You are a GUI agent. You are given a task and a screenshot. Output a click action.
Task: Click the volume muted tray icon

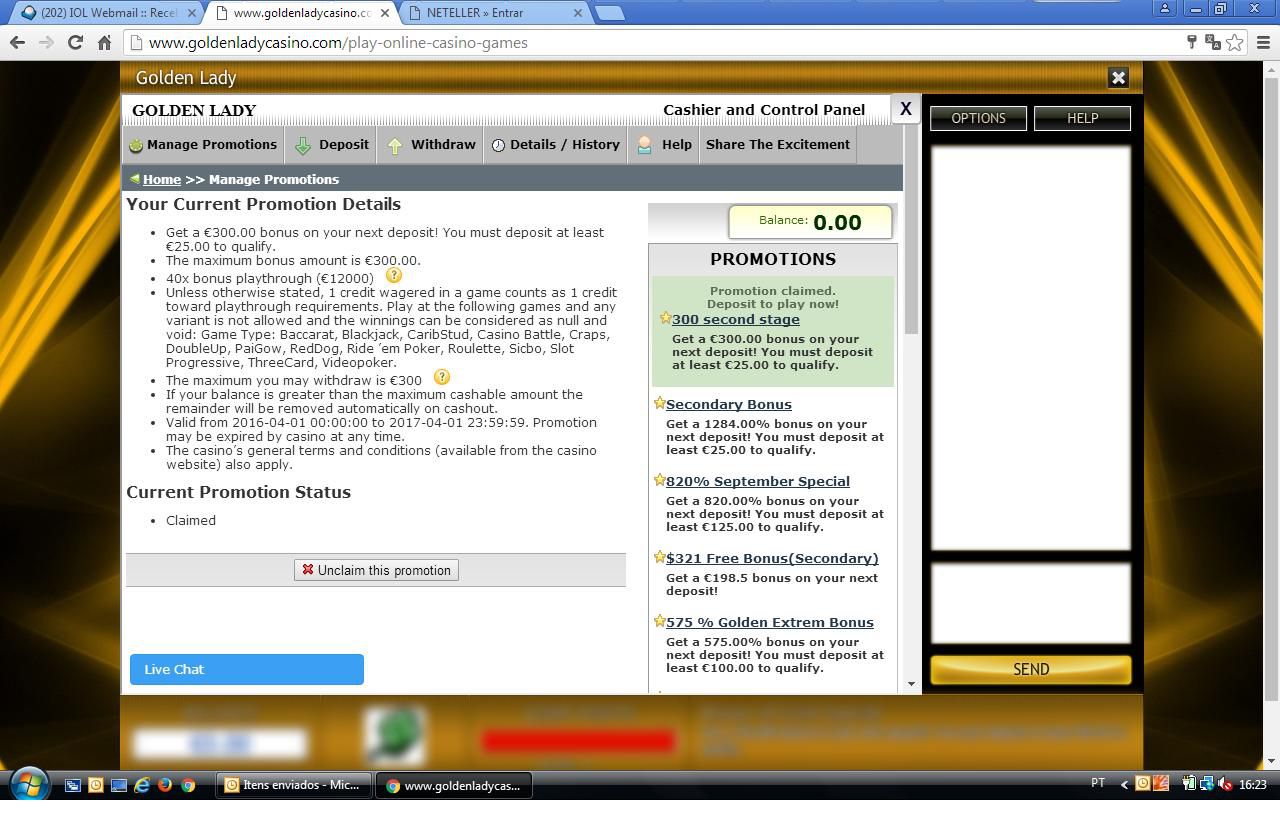click(1225, 784)
